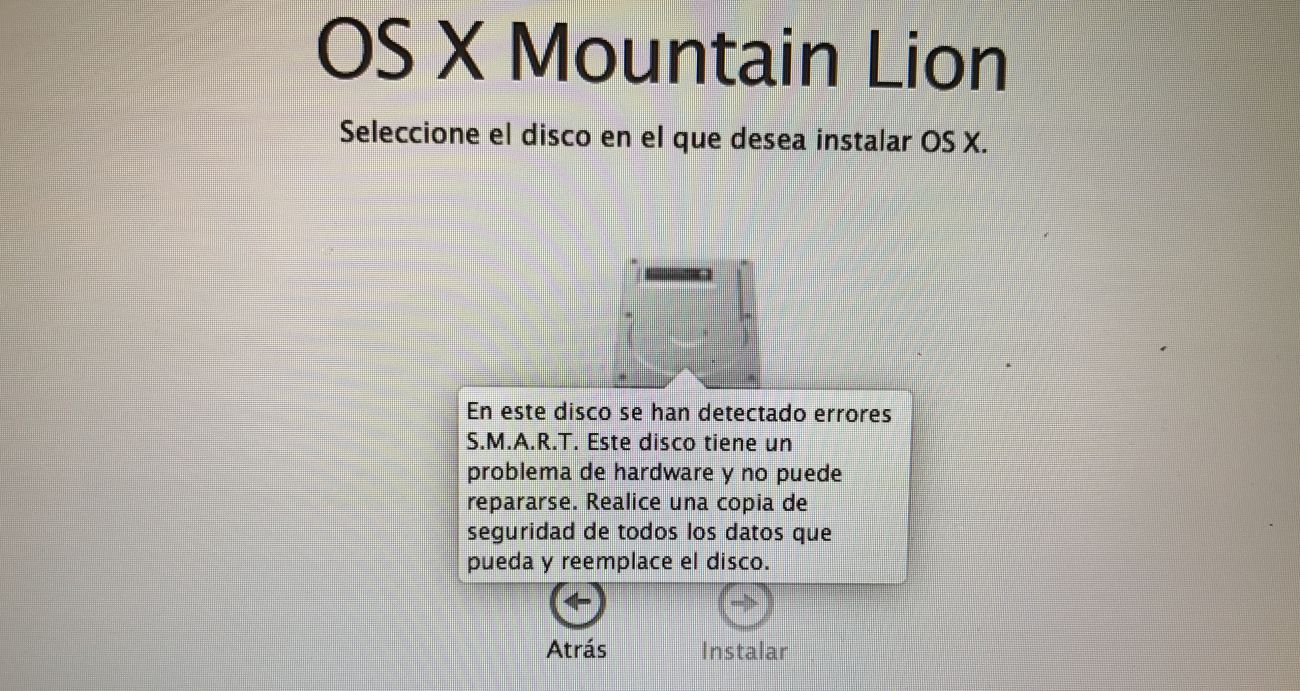Click the 'seguridad de todos los datos' line
This screenshot has width=1300, height=691.
tap(649, 532)
